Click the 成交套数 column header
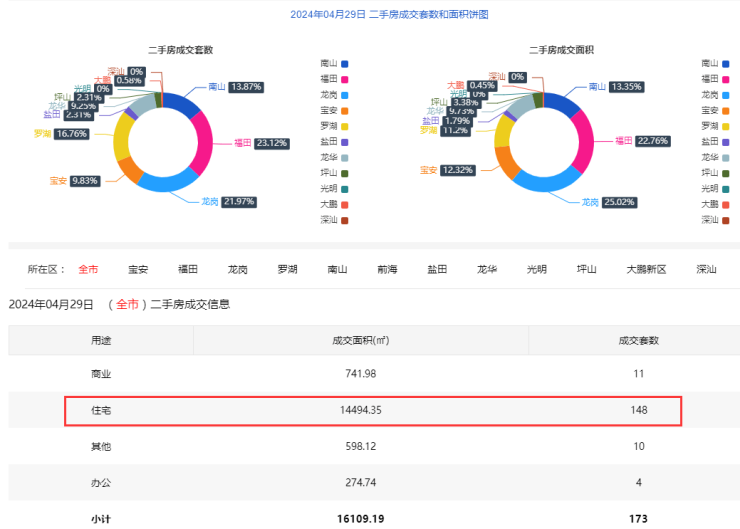Image resolution: width=740 pixels, height=529 pixels. tap(639, 340)
